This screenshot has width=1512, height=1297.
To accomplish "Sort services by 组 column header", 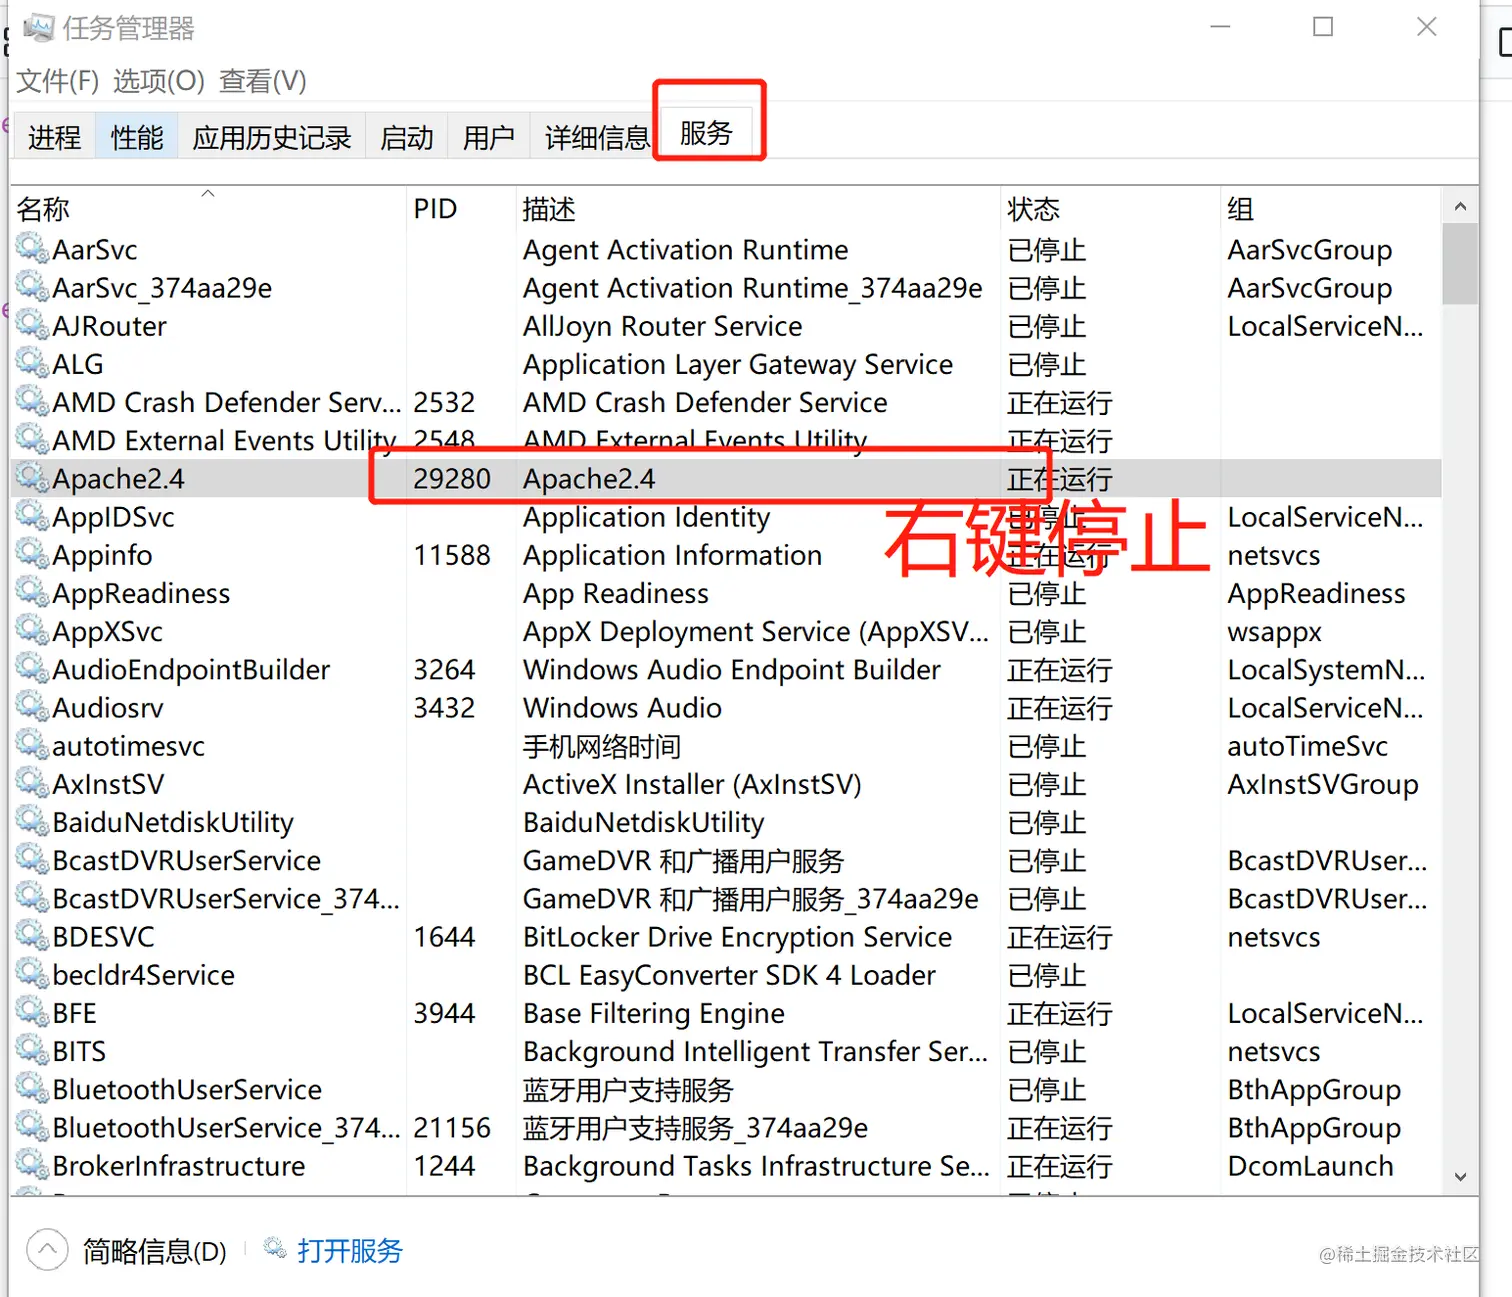I will click(1331, 208).
